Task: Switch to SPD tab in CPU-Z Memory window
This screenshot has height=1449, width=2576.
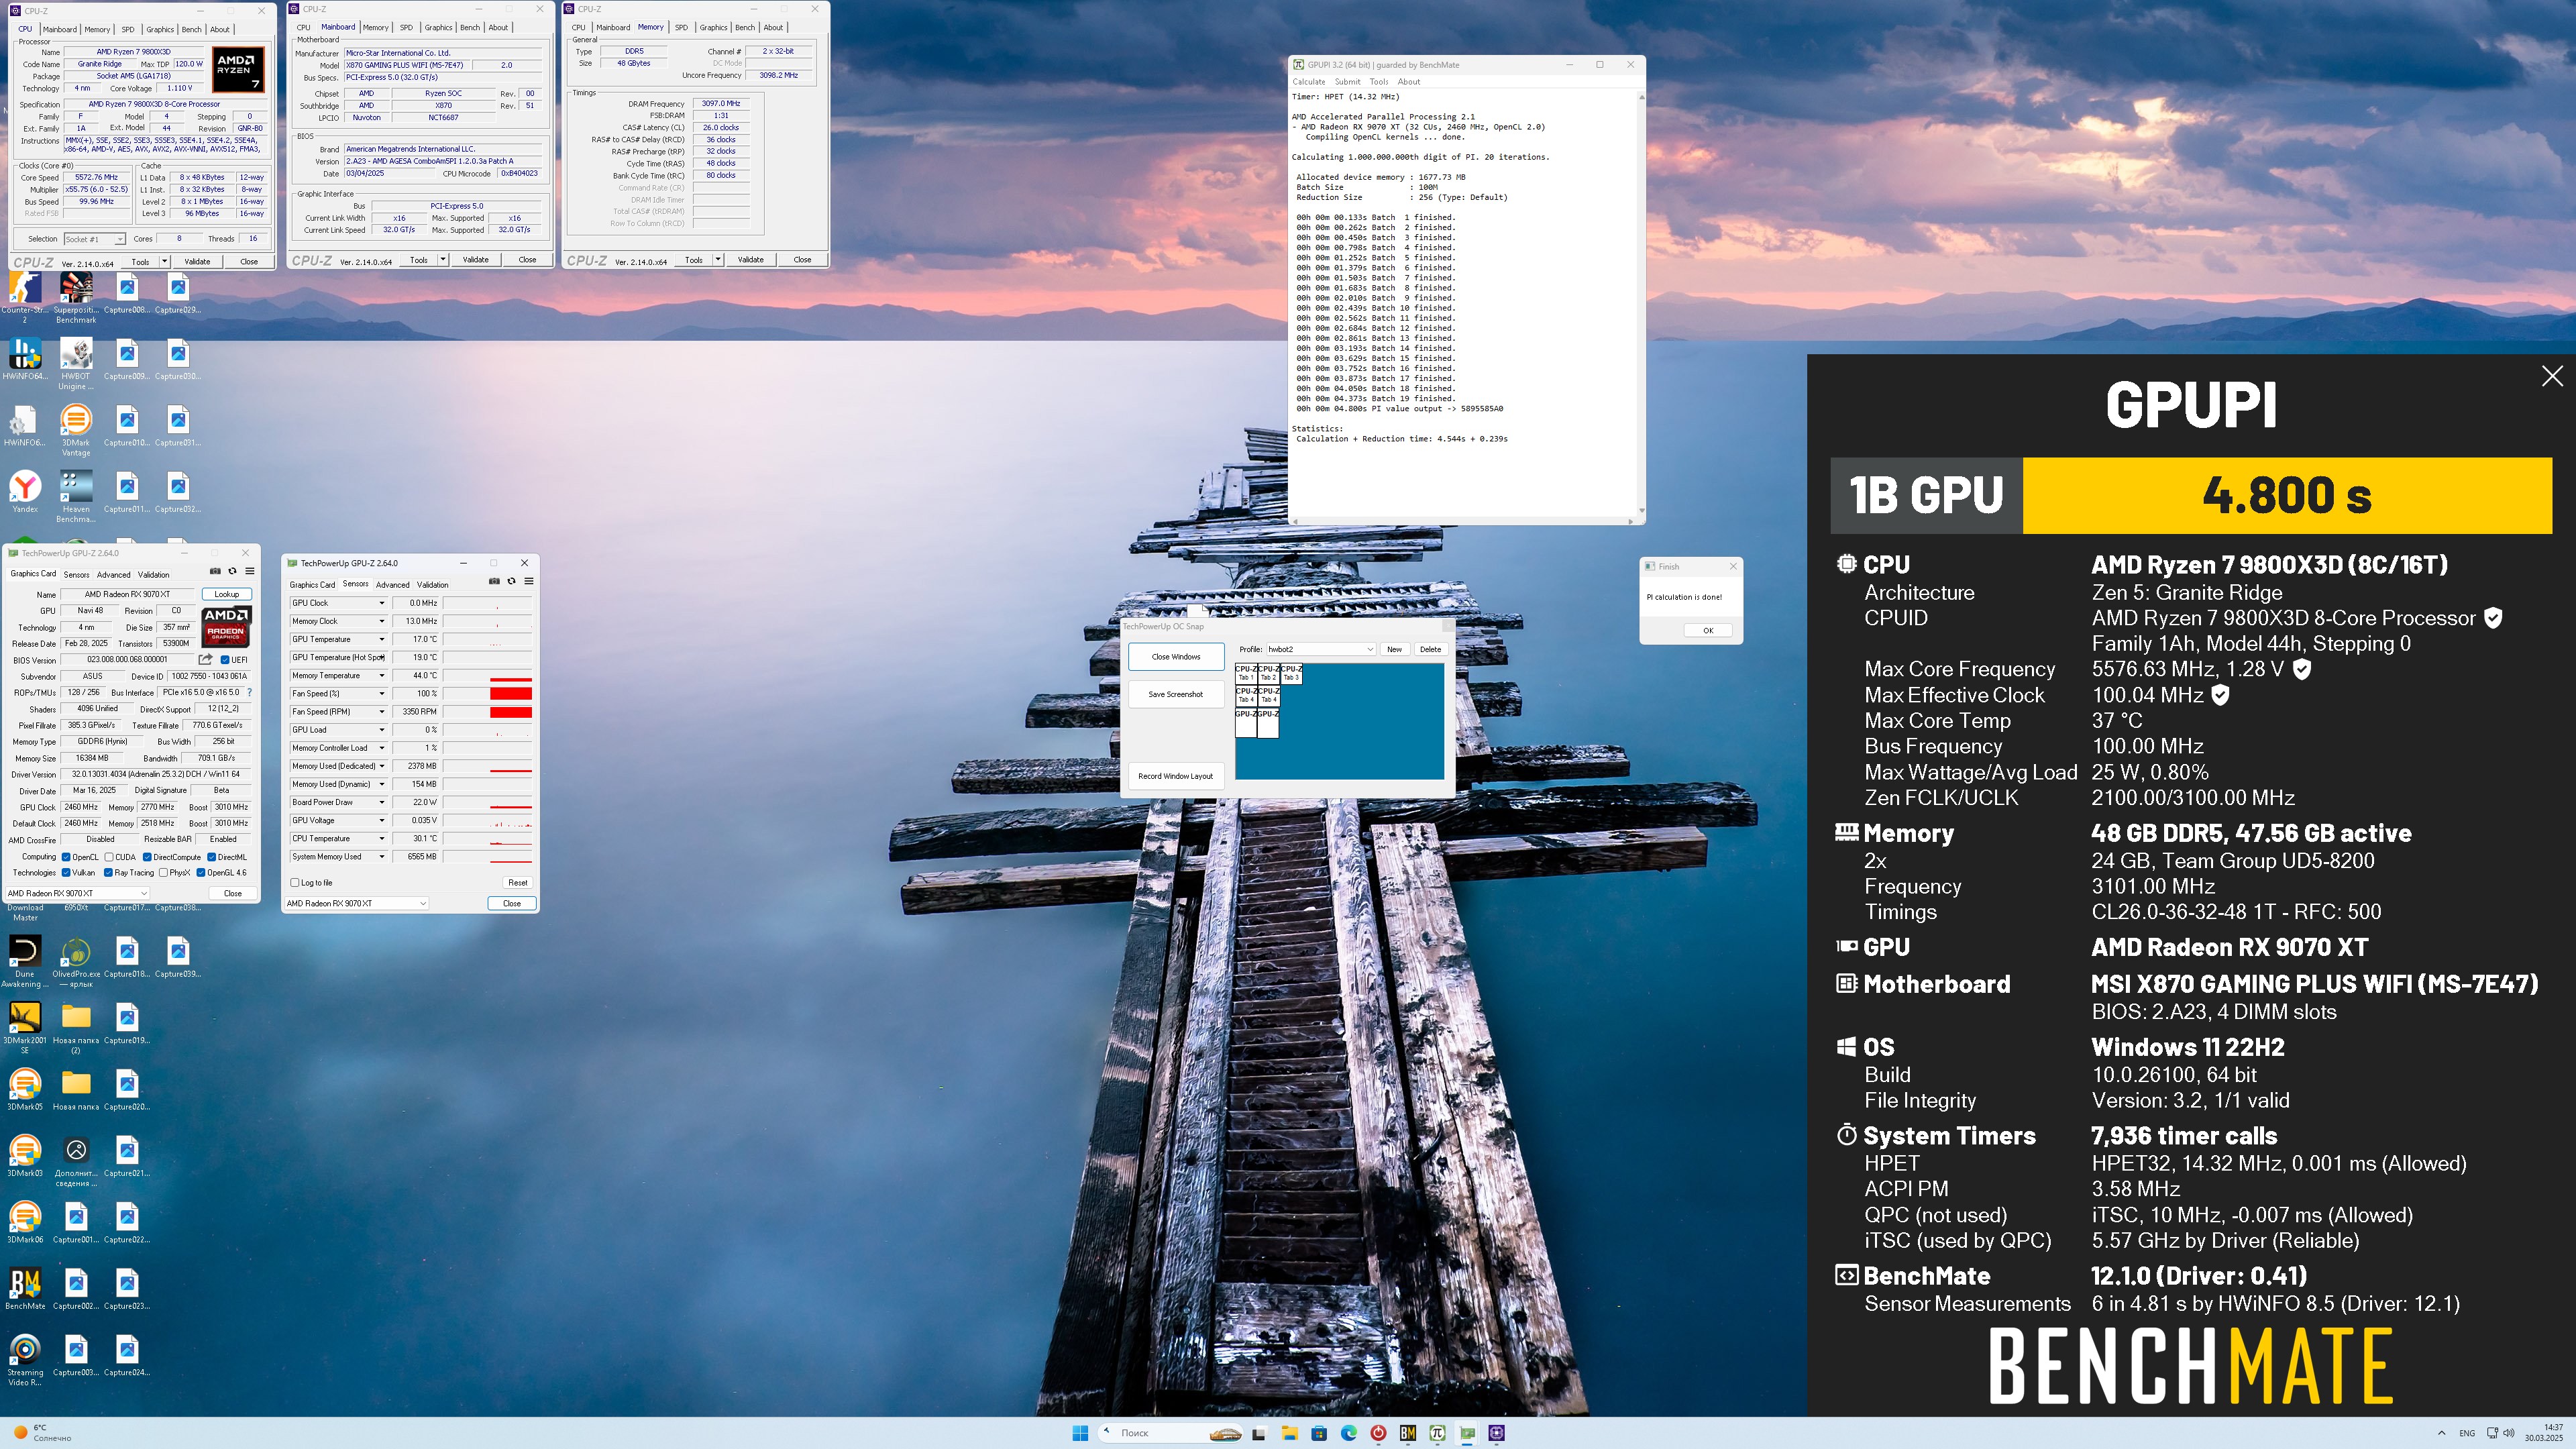Action: 681,28
